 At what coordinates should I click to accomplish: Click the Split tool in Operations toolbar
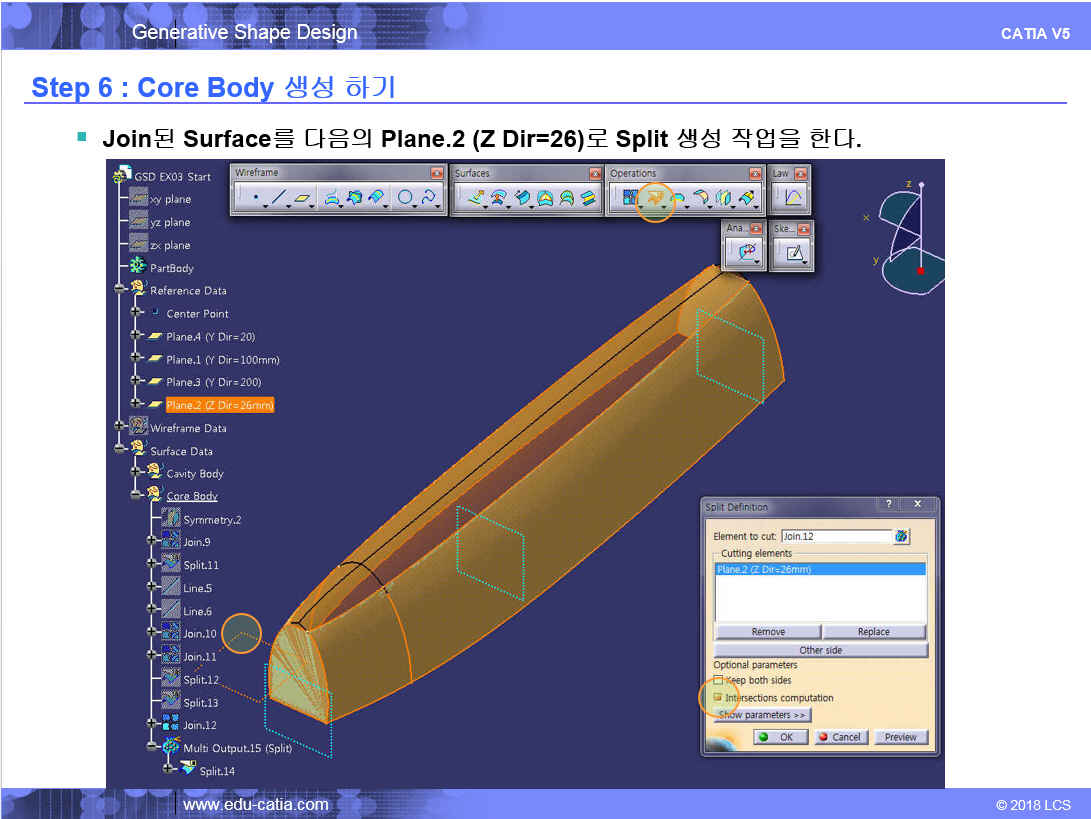655,199
